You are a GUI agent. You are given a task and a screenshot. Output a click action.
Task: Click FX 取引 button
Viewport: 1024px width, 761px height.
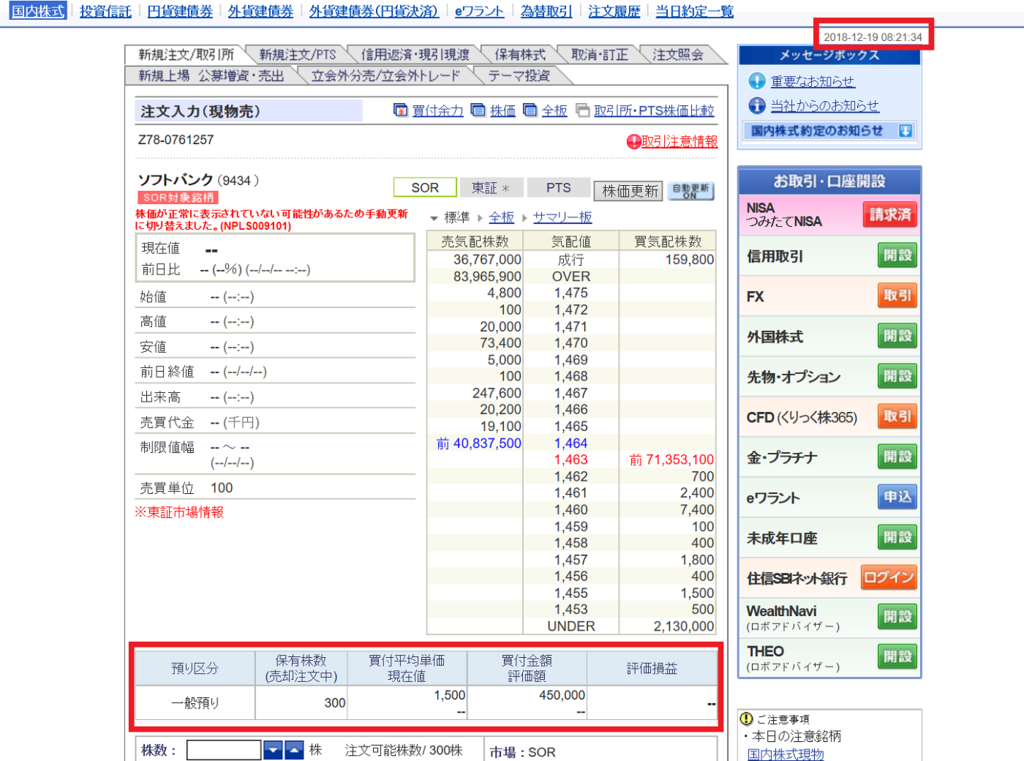897,296
